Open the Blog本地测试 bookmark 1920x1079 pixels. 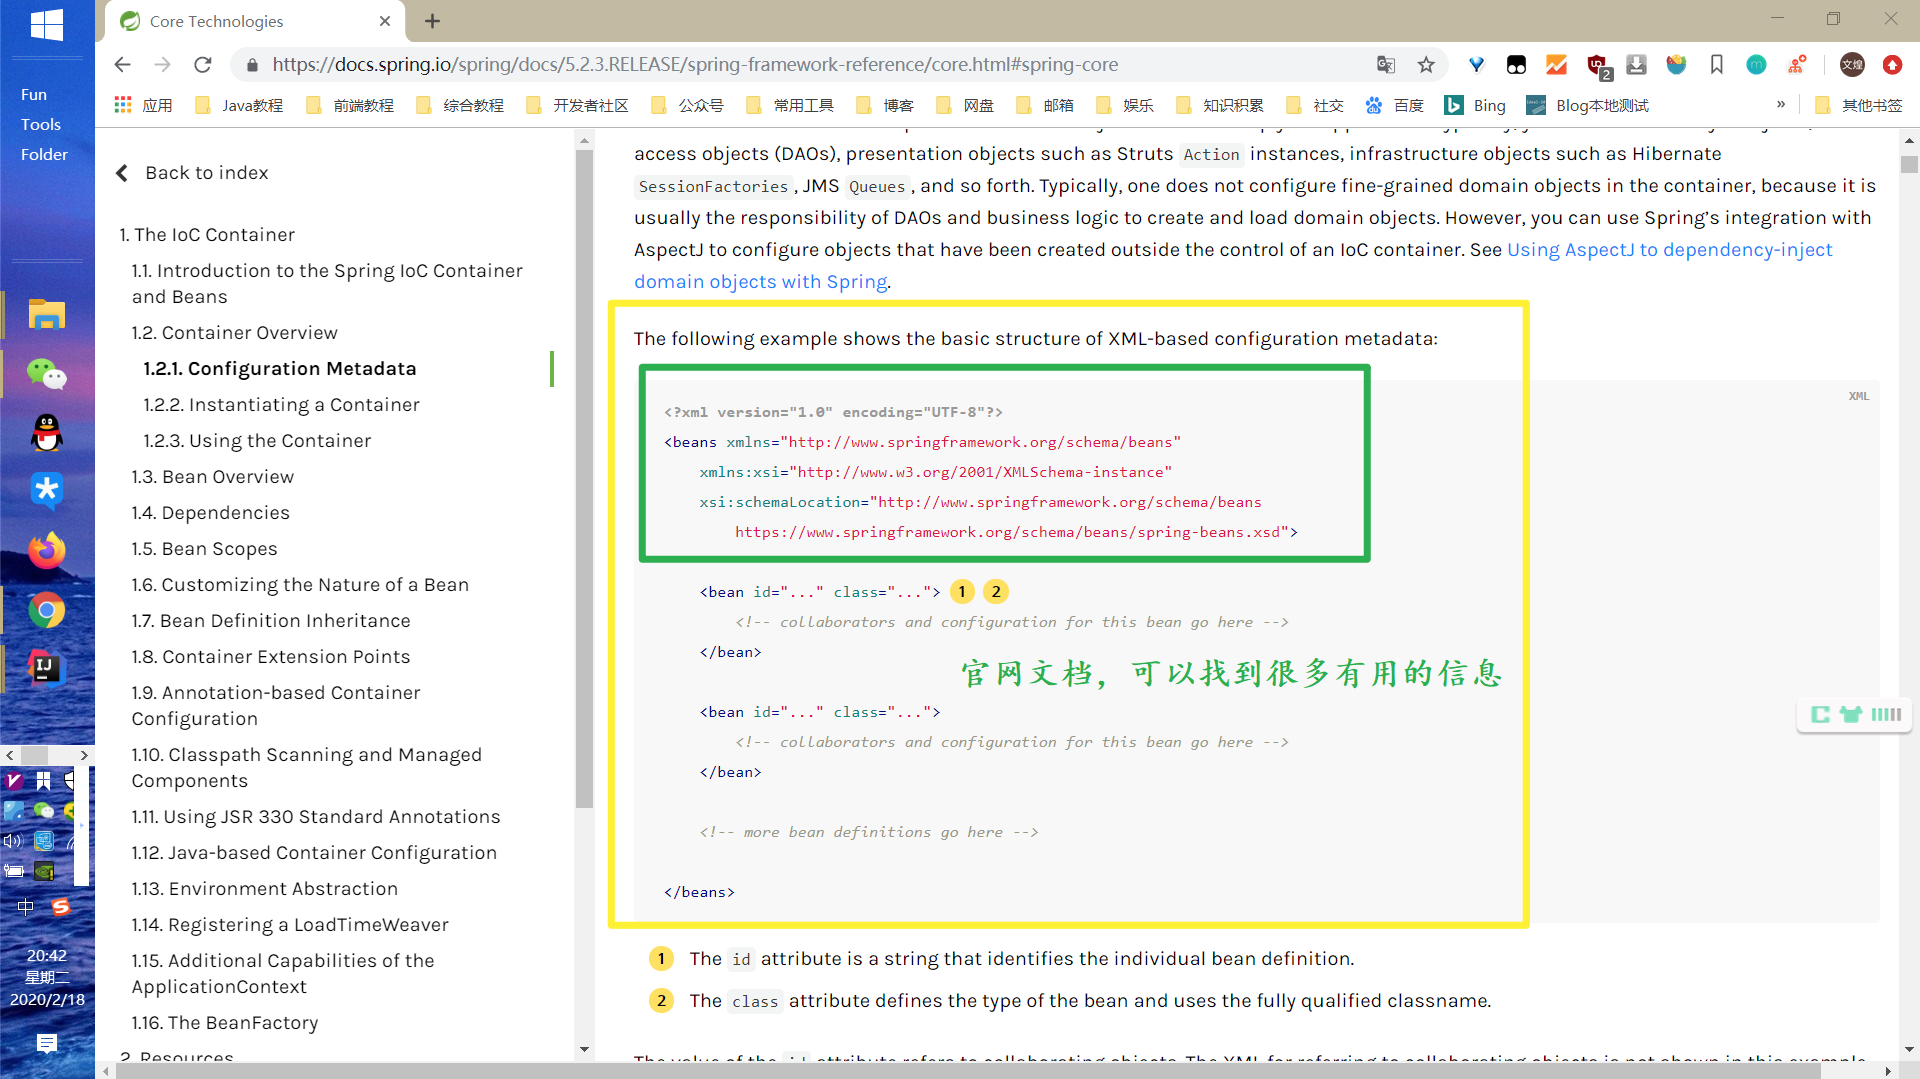(x=1588, y=105)
